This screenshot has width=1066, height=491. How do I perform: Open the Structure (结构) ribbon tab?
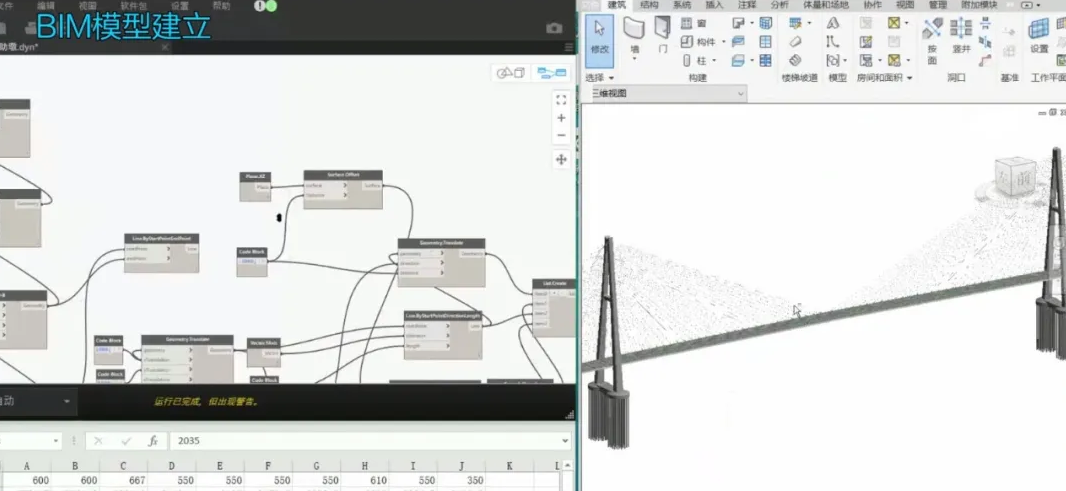(649, 5)
